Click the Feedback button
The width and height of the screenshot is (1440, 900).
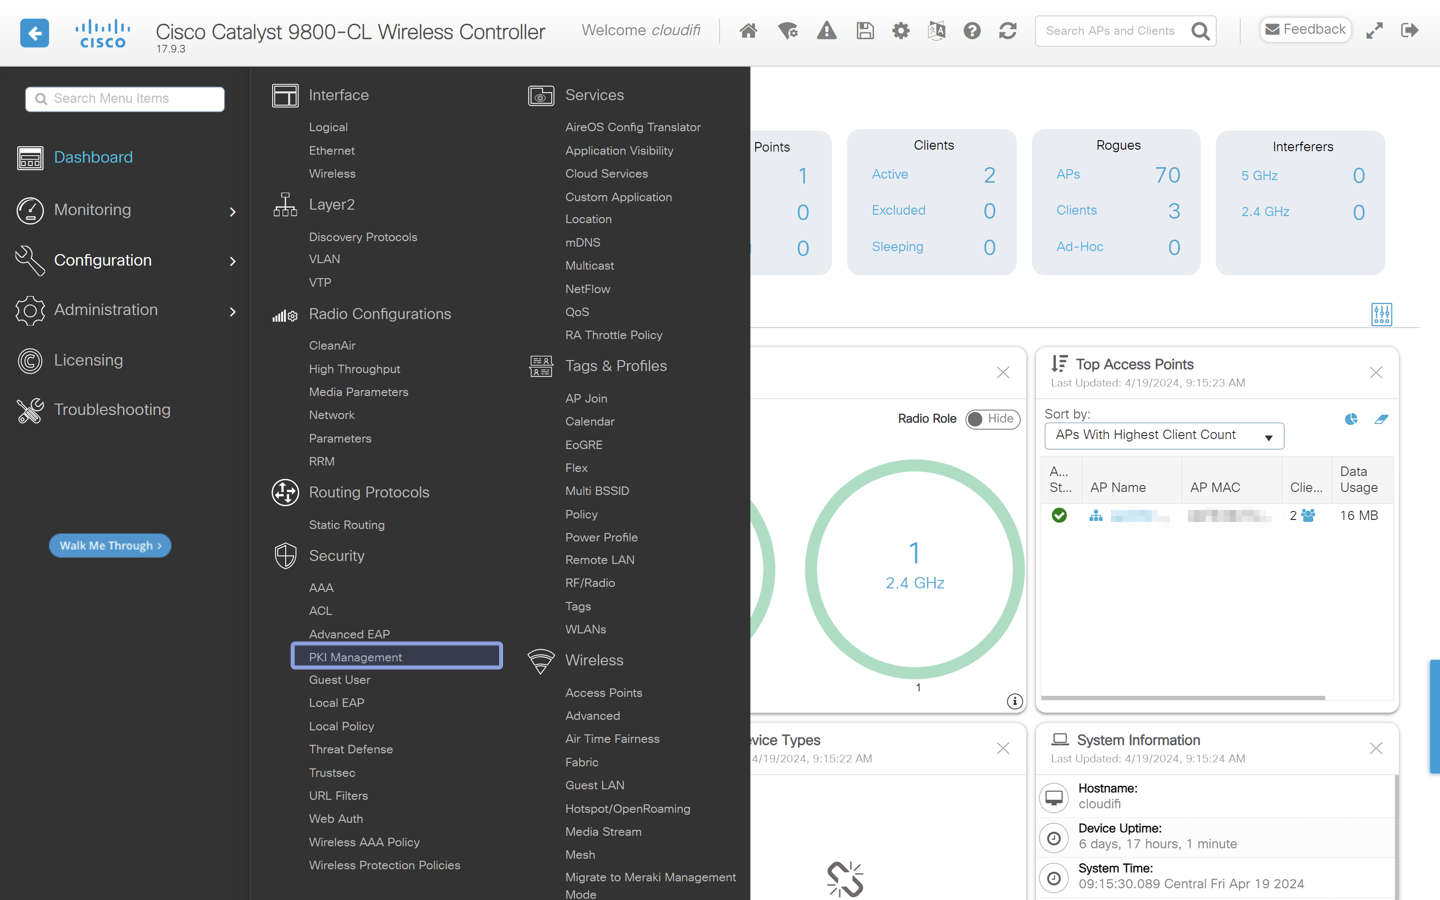[x=1305, y=29]
